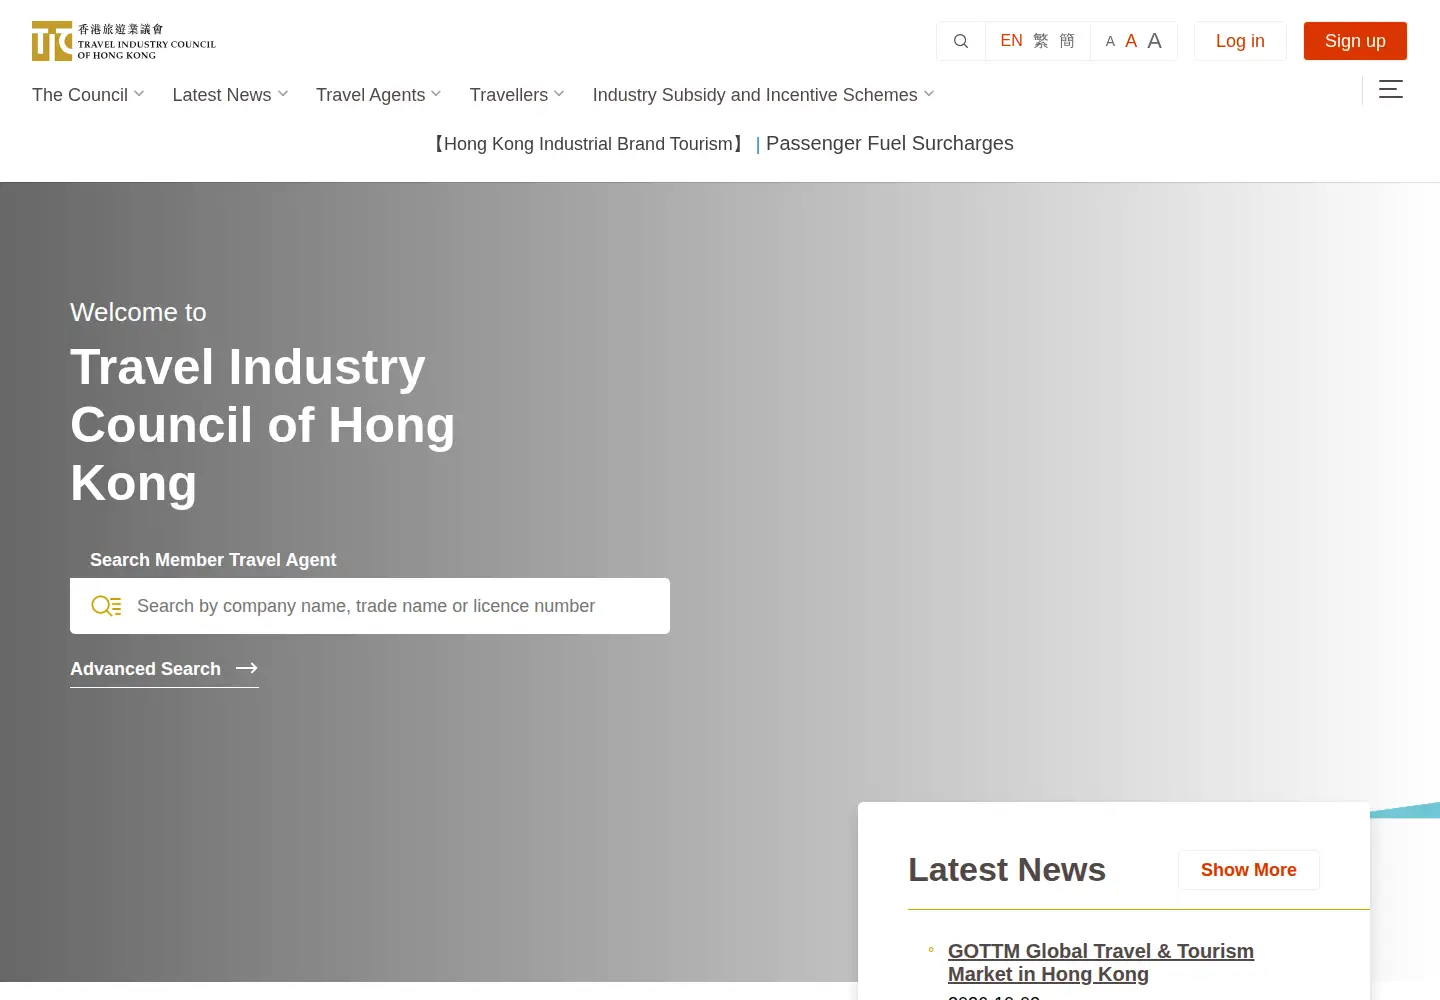Click the Search Member Travel Agent label

pos(213,560)
